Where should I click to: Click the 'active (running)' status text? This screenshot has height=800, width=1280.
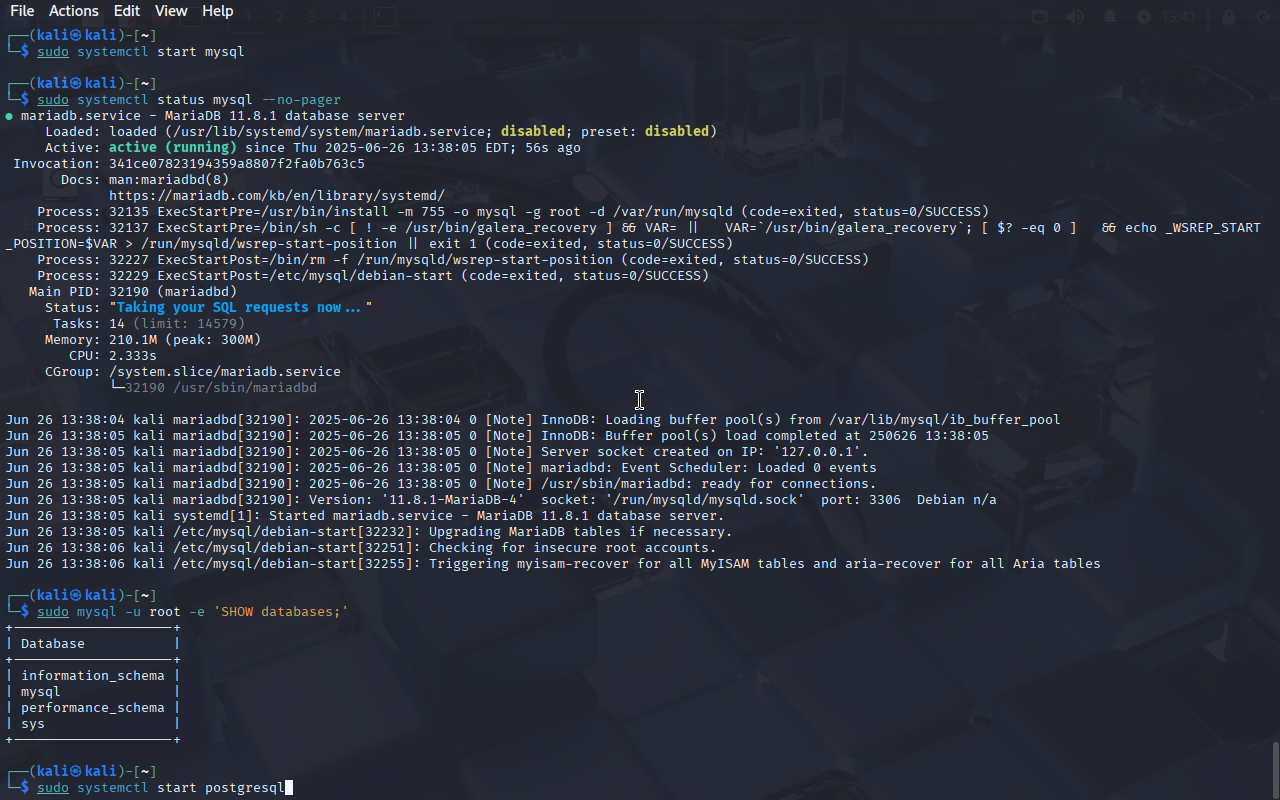pos(173,147)
